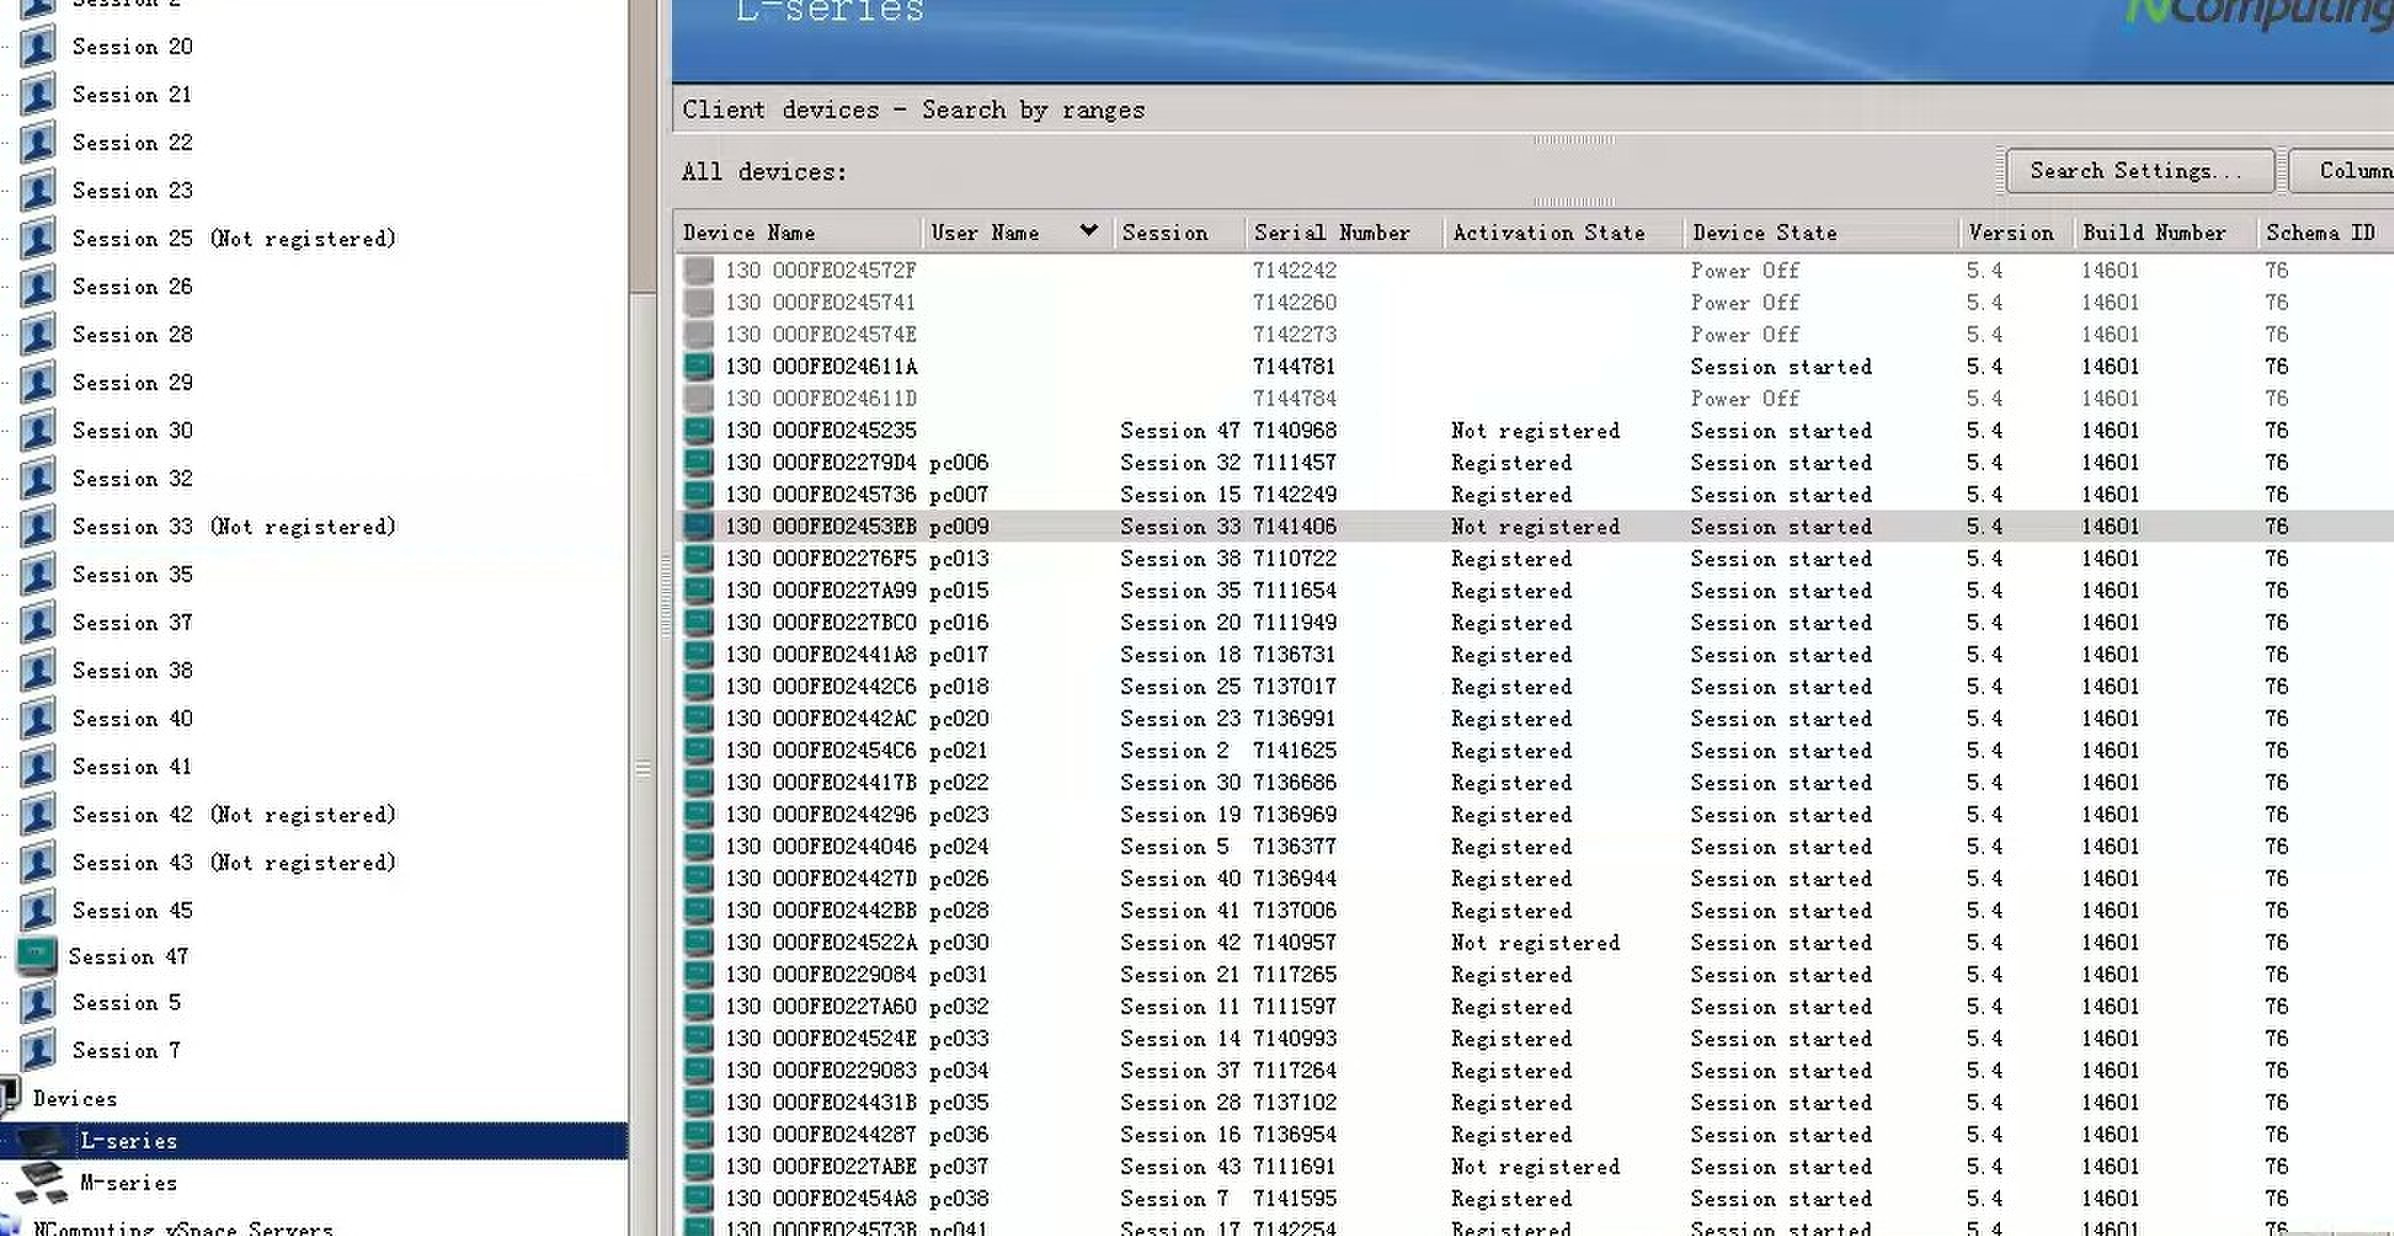The image size is (2394, 1236).
Task: Click the grey powered-off icon for device 000FE024572F
Action: (x=698, y=270)
